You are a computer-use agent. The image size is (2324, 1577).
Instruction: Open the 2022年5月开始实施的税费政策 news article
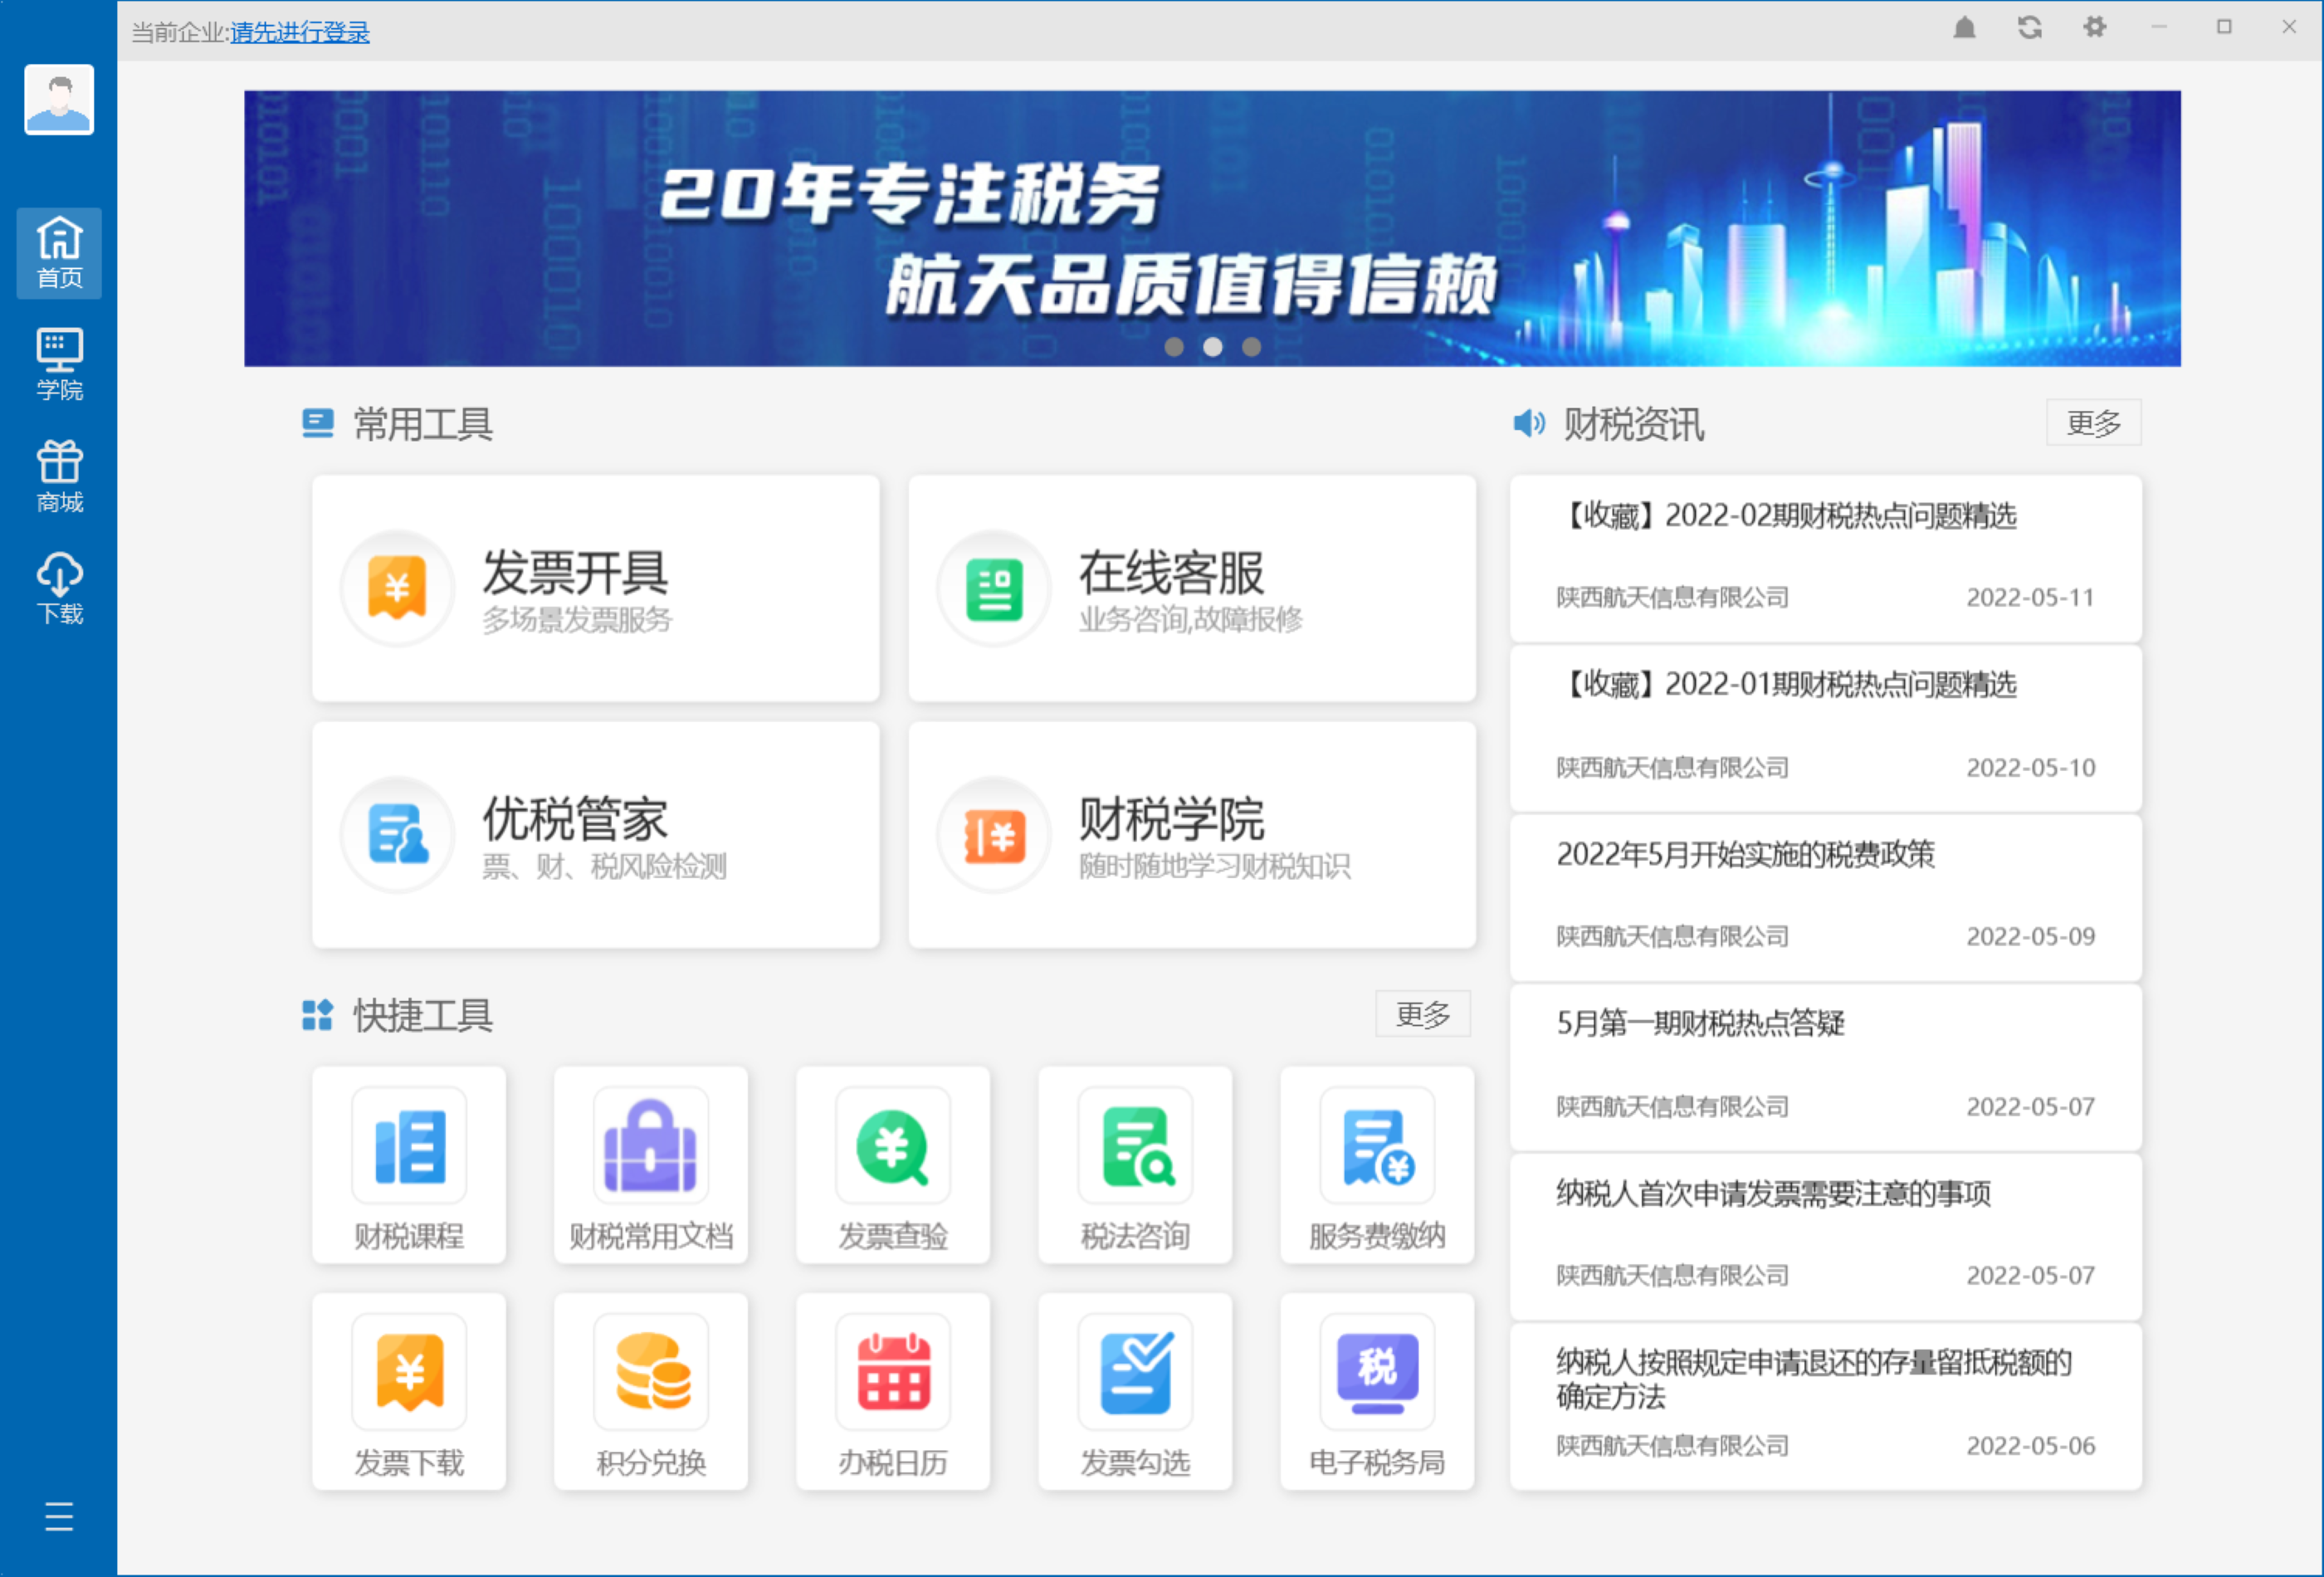1745,854
